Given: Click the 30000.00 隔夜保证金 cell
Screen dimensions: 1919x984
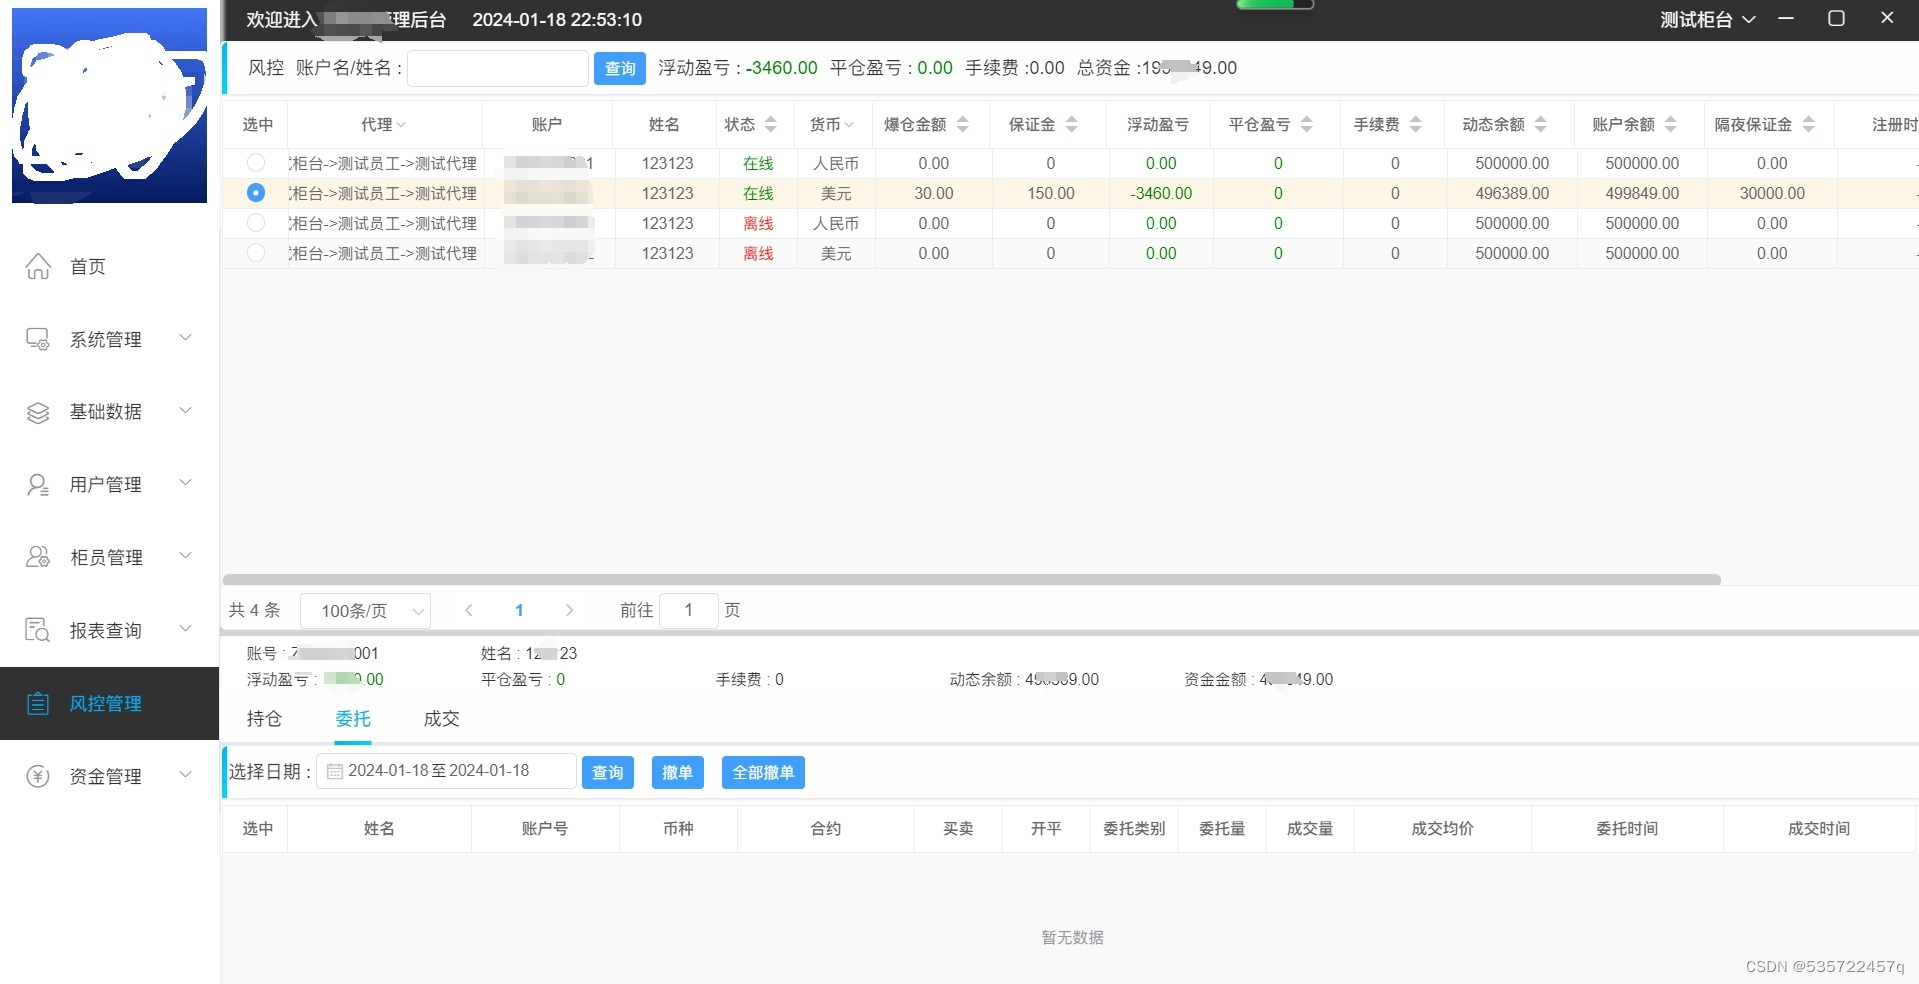Looking at the screenshot, I should click(x=1772, y=193).
